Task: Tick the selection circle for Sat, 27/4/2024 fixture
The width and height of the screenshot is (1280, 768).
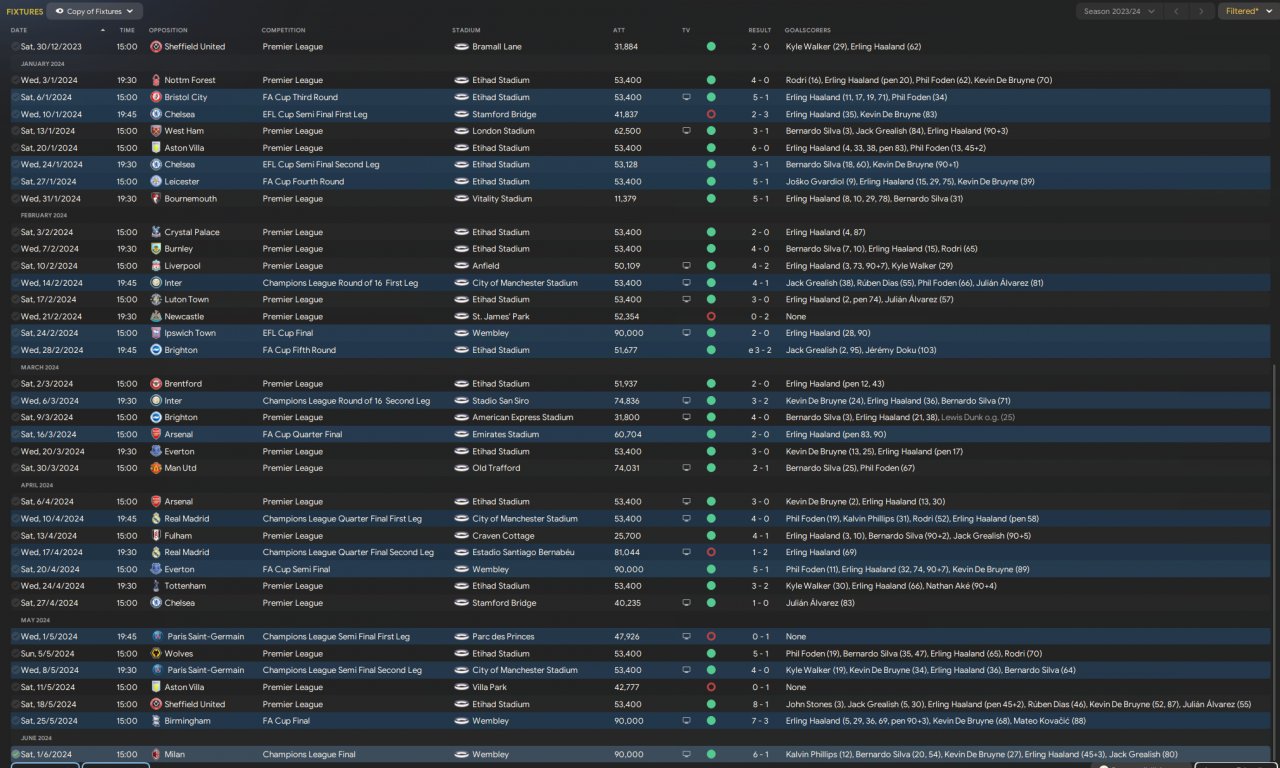Action: coord(15,603)
